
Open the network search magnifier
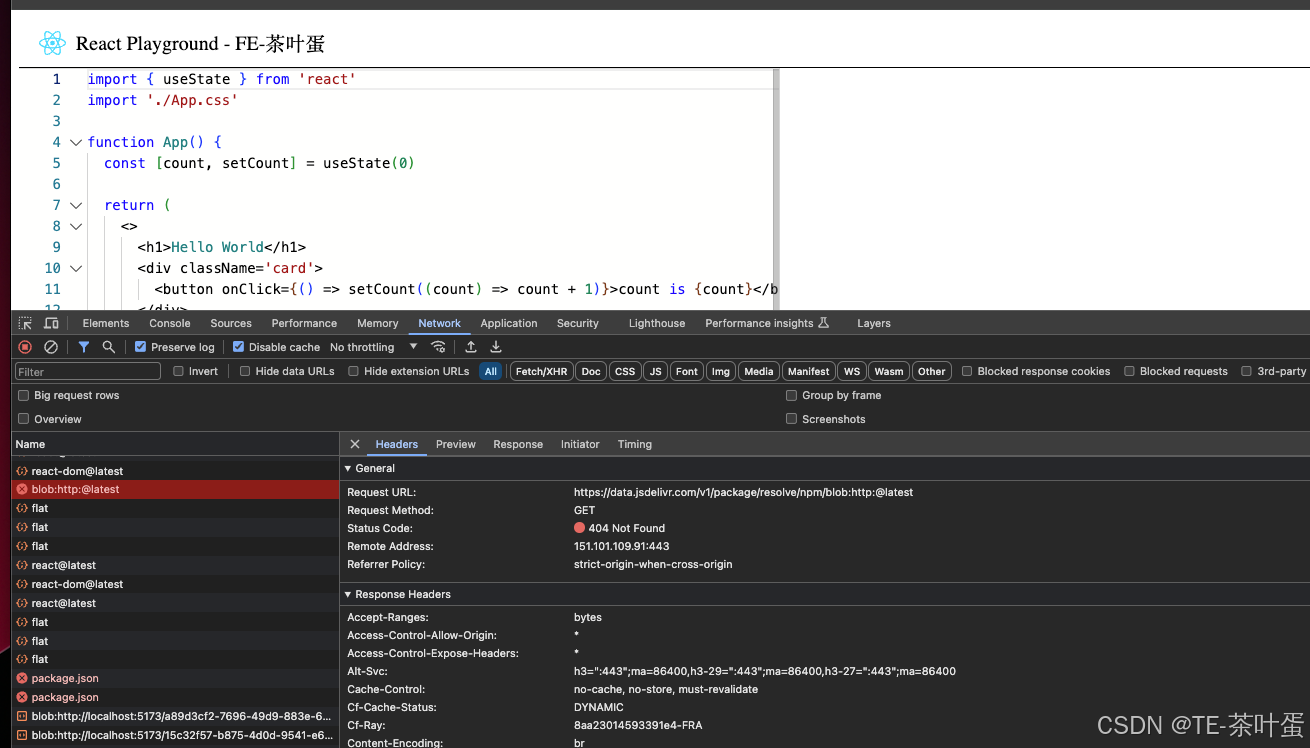pos(109,347)
